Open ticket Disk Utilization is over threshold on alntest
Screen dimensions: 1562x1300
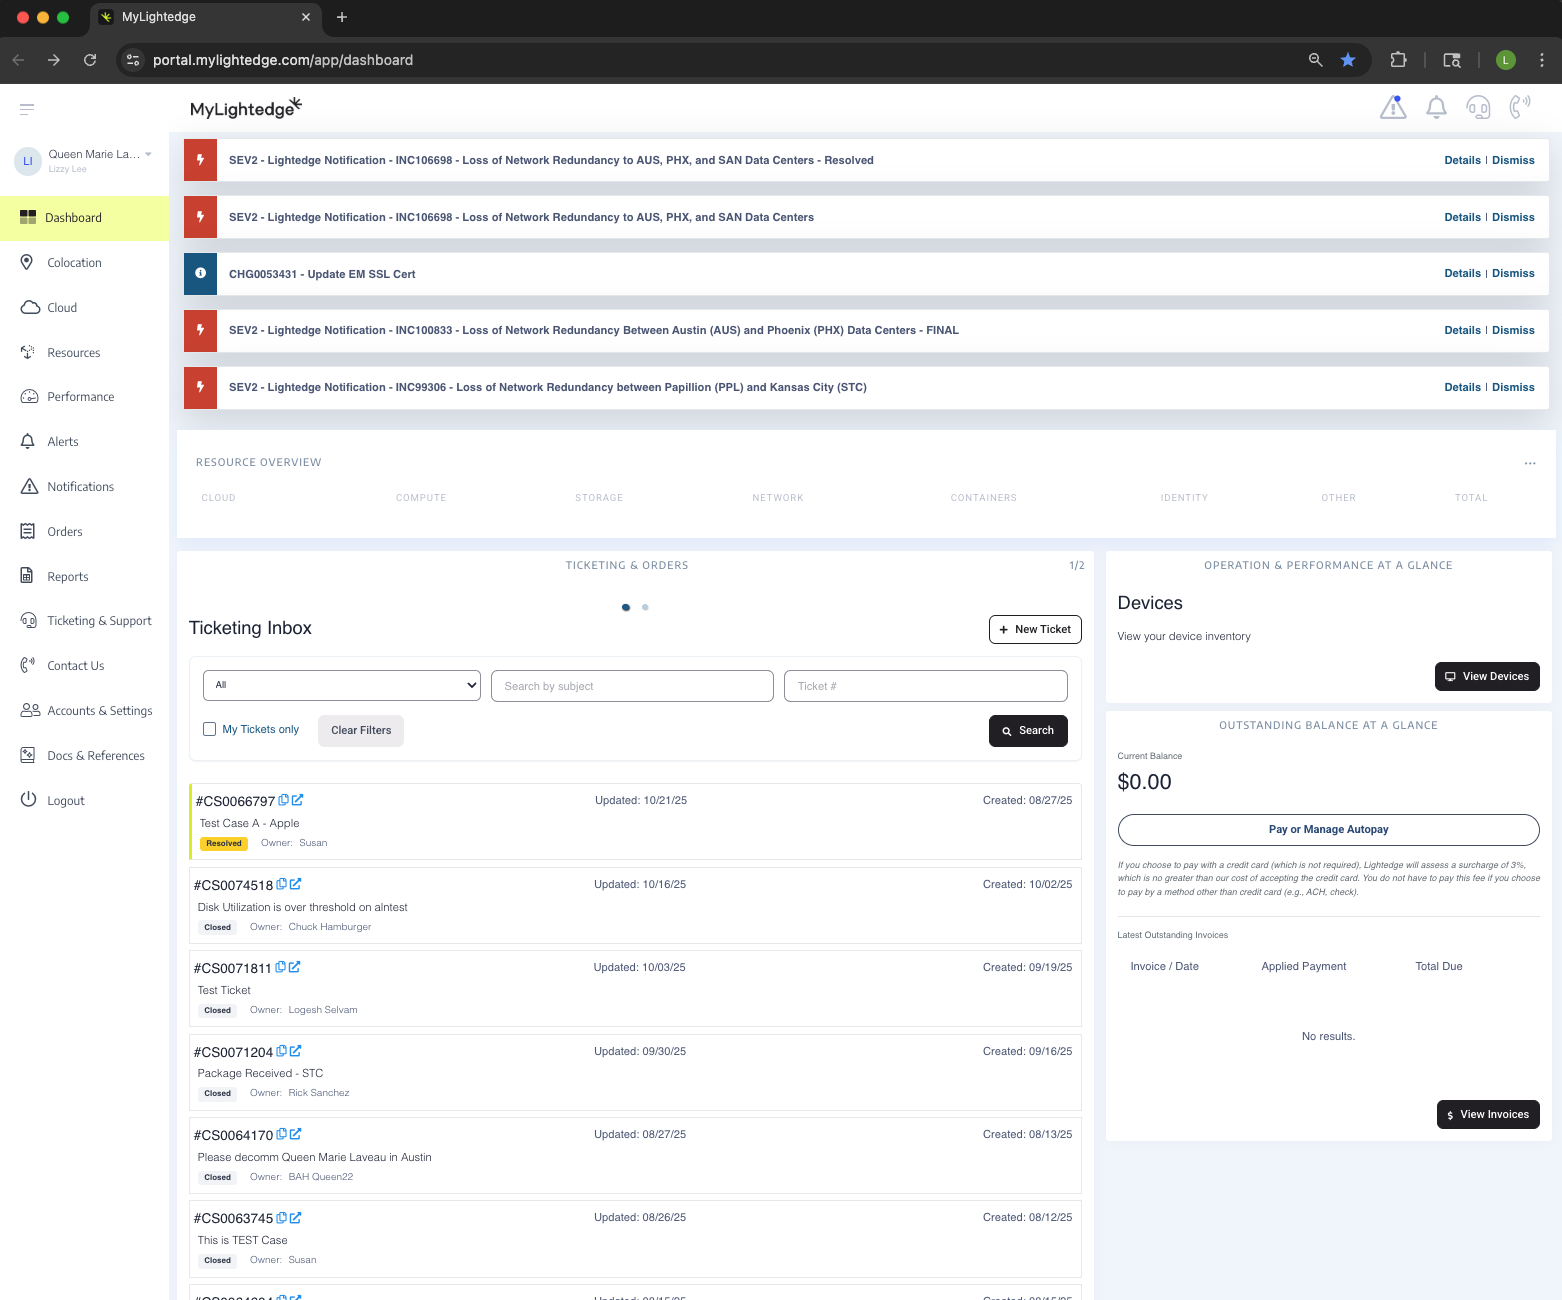point(302,907)
